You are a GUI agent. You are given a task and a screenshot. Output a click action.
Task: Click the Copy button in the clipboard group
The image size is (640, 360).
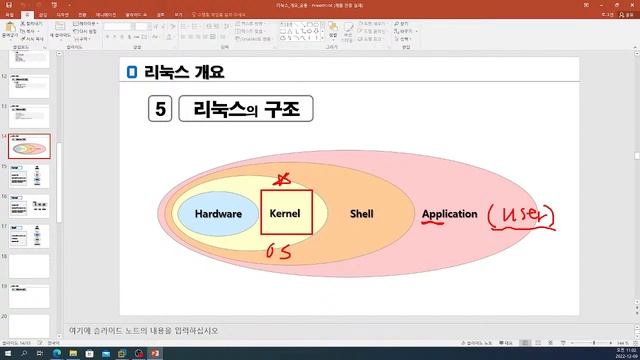pyautogui.click(x=29, y=31)
